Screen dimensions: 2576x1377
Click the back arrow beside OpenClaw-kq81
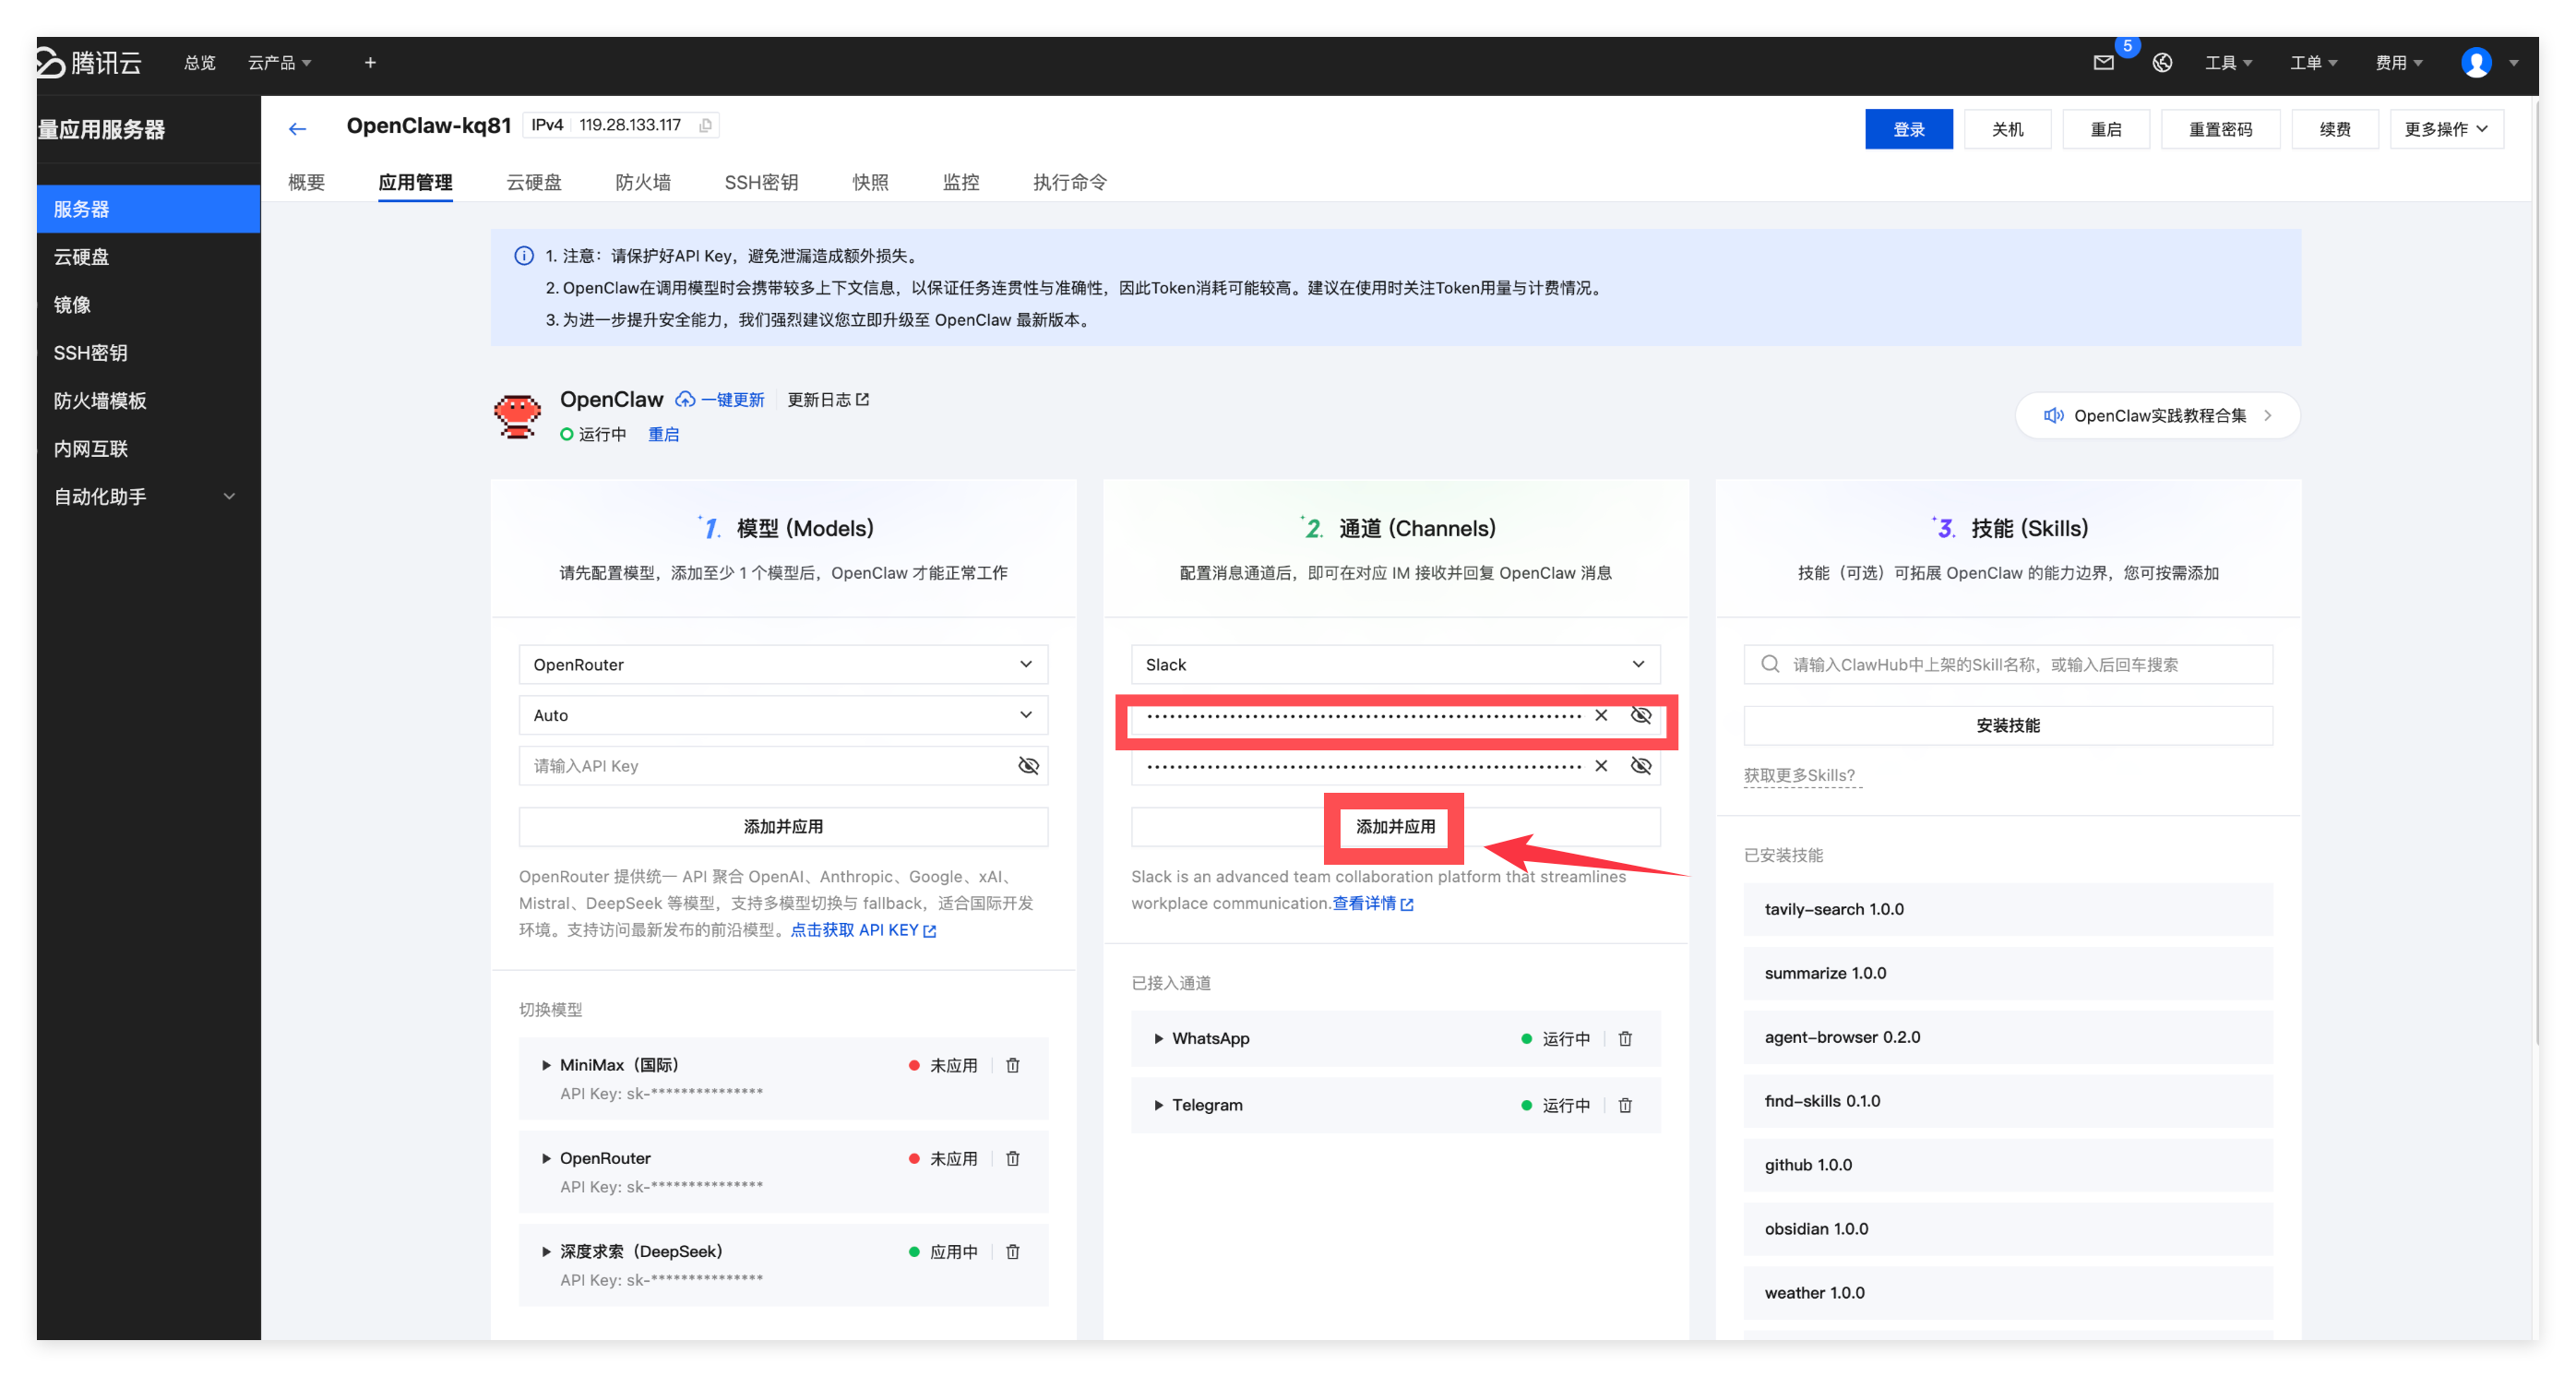[297, 129]
